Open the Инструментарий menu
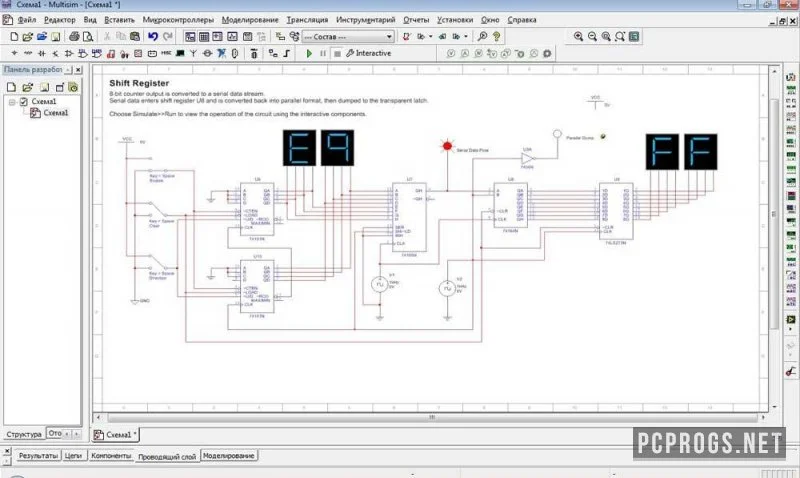The width and height of the screenshot is (800, 478). pos(365,20)
